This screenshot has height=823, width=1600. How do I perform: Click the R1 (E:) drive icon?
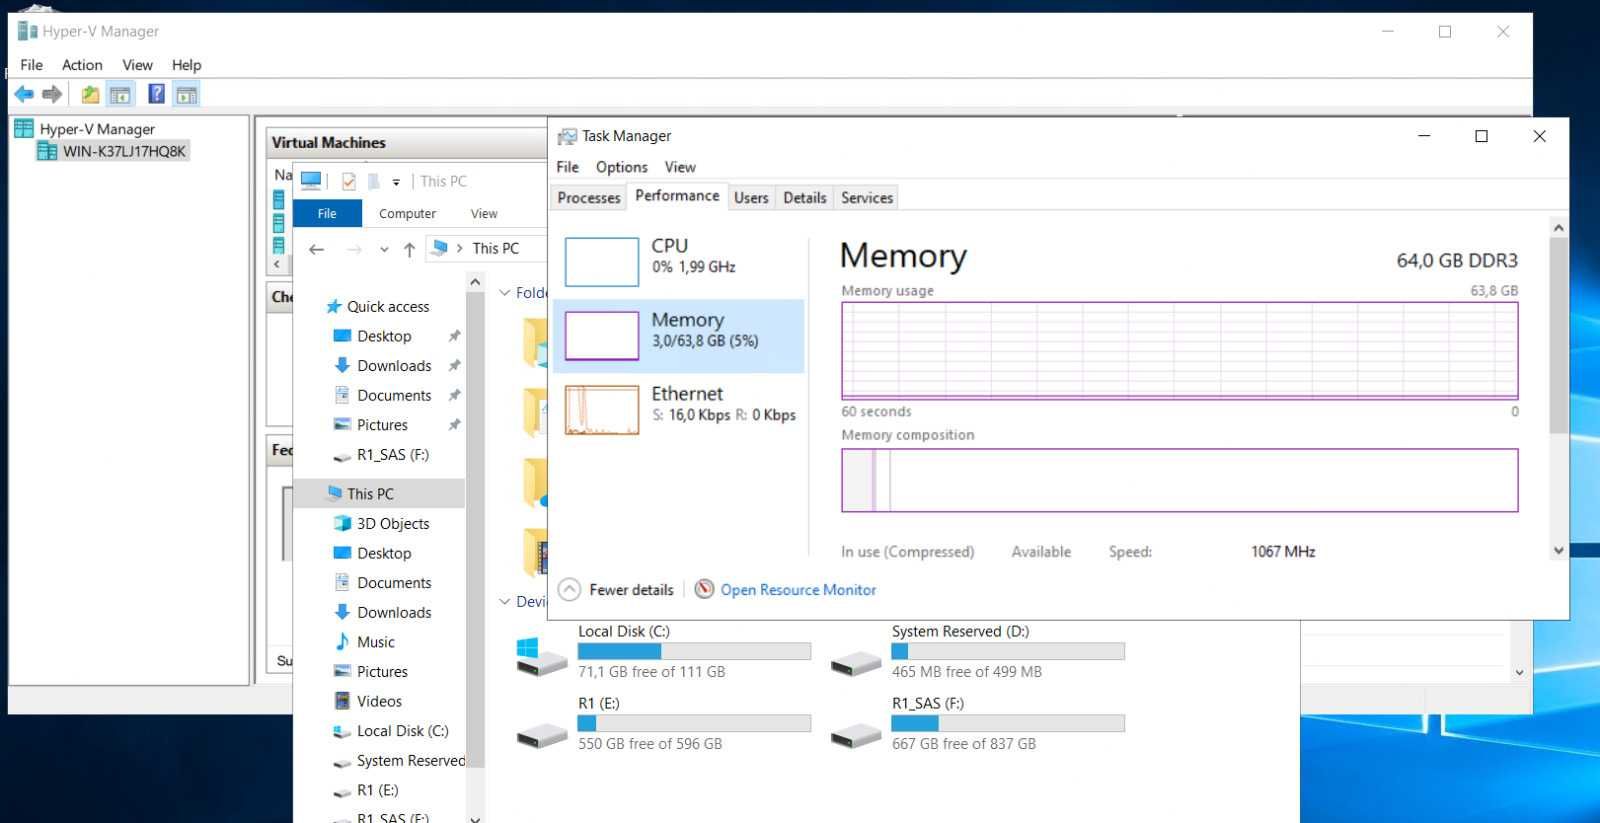(x=541, y=736)
